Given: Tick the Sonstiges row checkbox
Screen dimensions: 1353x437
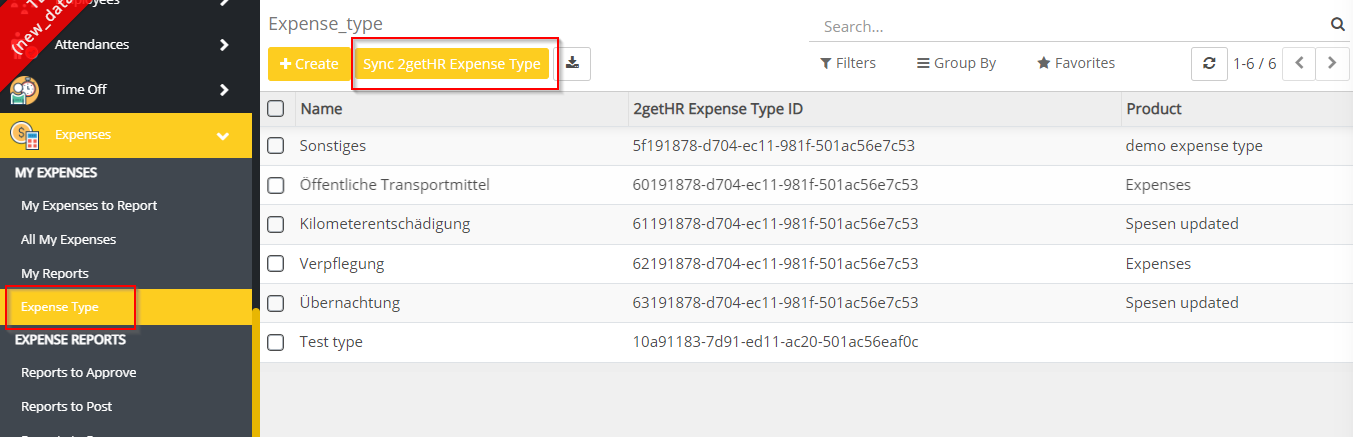Looking at the screenshot, I should pos(276,146).
